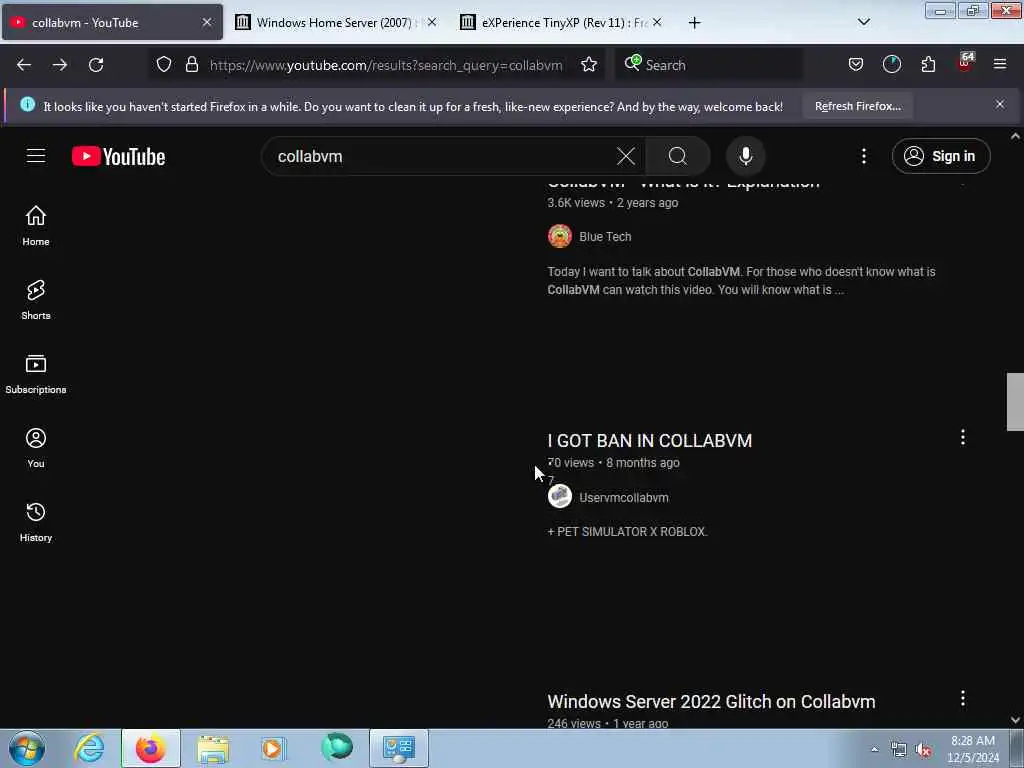
Task: Click the circular timer toolbar icon
Action: point(891,64)
